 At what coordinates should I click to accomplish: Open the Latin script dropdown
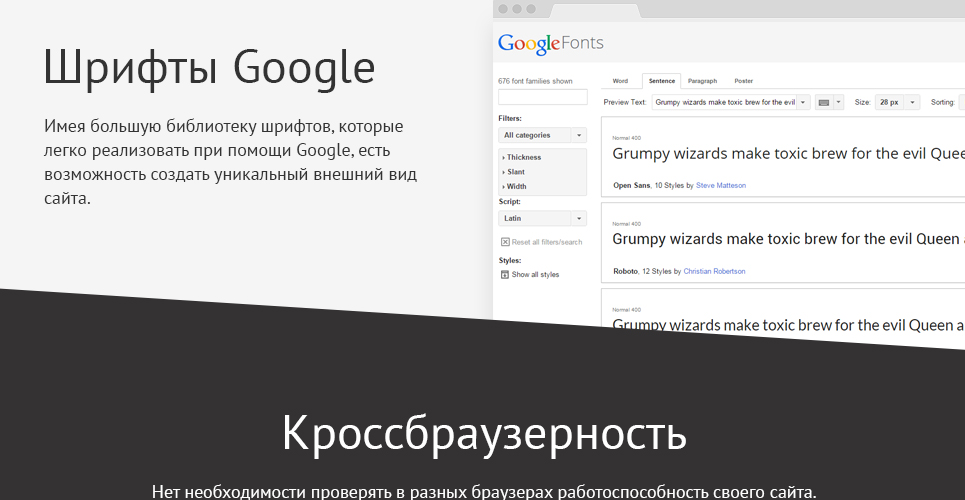coord(542,219)
